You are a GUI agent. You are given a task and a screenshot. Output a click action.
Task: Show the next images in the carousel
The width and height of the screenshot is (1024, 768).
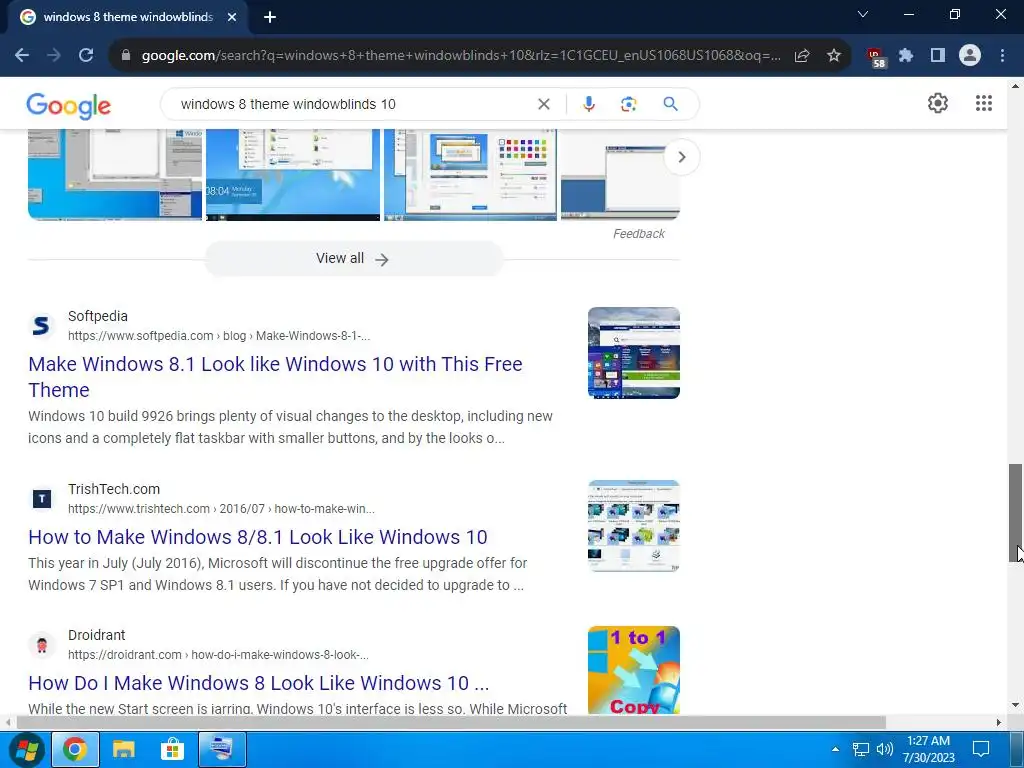pyautogui.click(x=681, y=157)
